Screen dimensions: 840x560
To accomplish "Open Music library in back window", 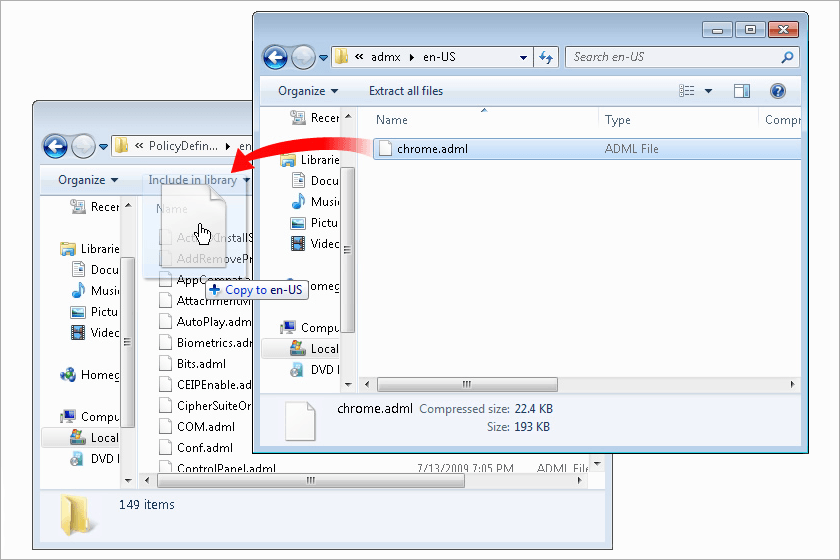I will click(95, 290).
